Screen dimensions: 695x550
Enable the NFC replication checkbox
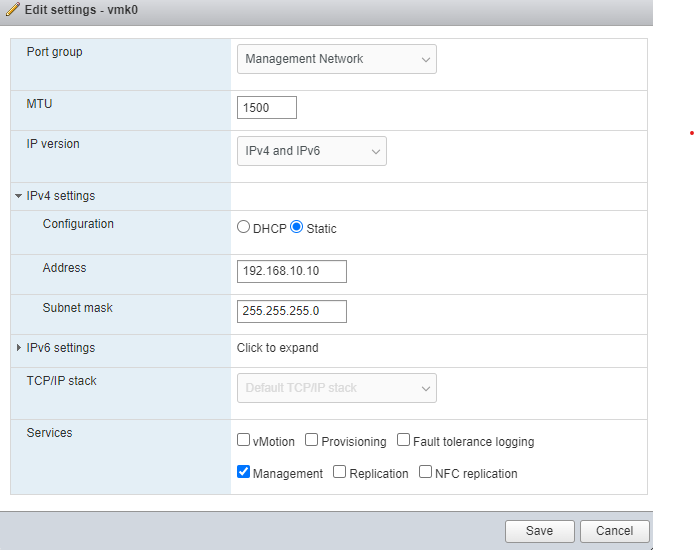click(425, 472)
